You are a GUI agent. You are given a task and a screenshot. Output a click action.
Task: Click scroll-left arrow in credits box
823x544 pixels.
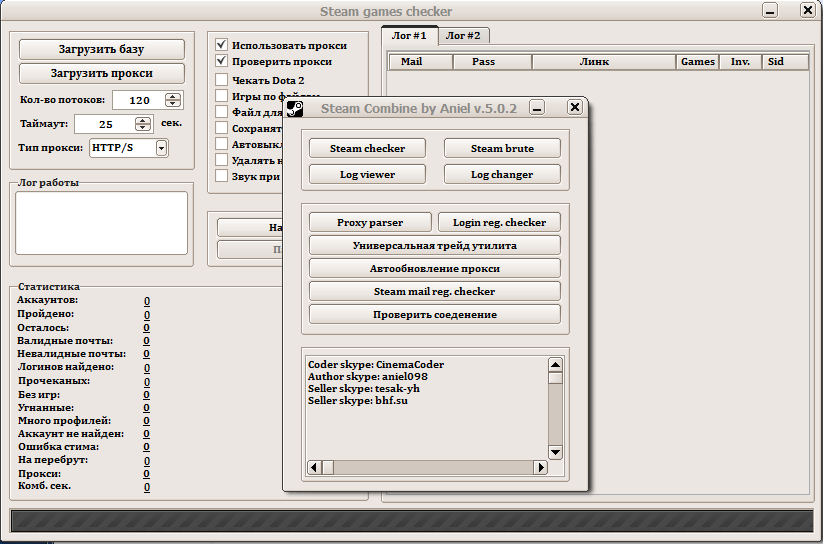coord(314,467)
